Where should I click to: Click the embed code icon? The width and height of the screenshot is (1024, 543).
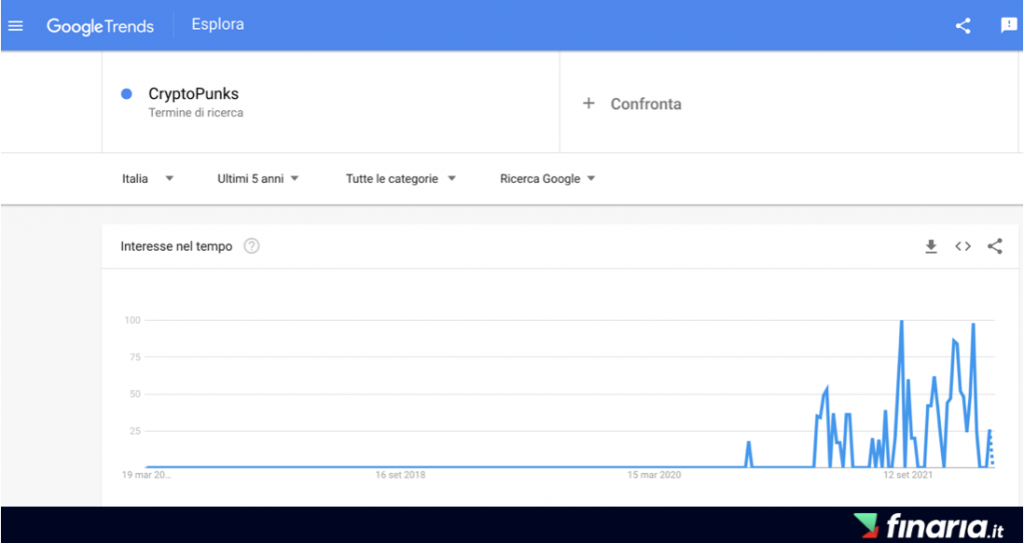click(x=963, y=246)
